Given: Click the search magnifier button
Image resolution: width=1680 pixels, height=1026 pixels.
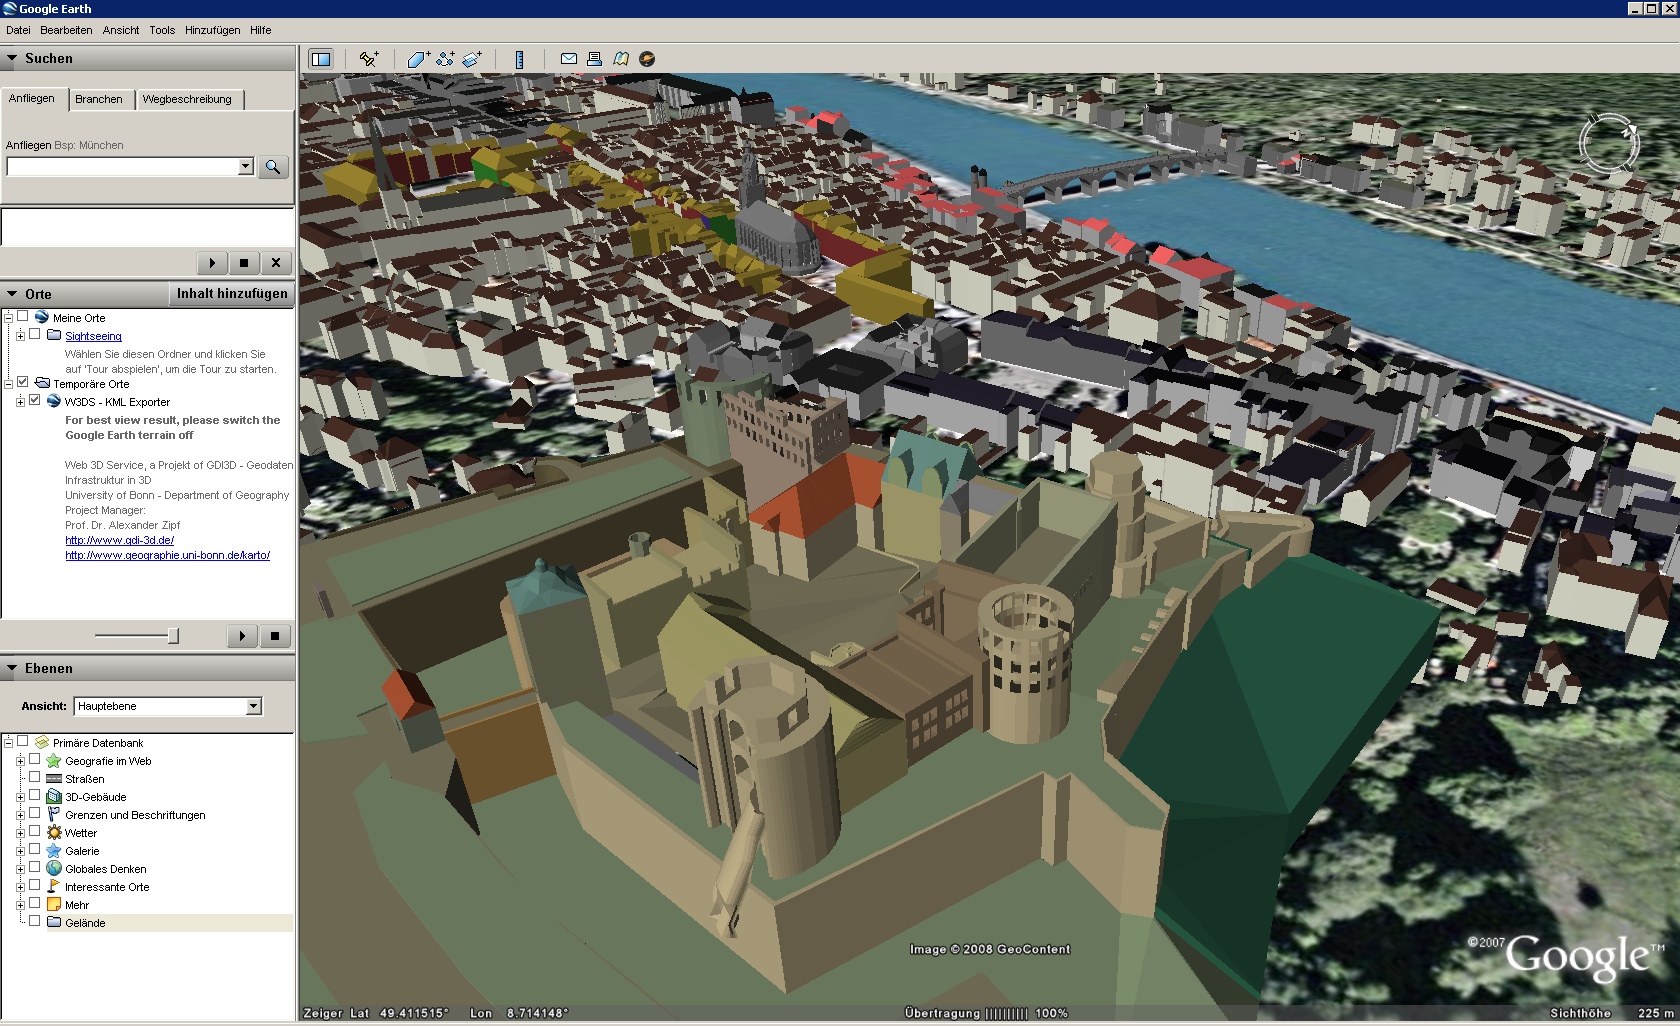Looking at the screenshot, I should pyautogui.click(x=272, y=166).
